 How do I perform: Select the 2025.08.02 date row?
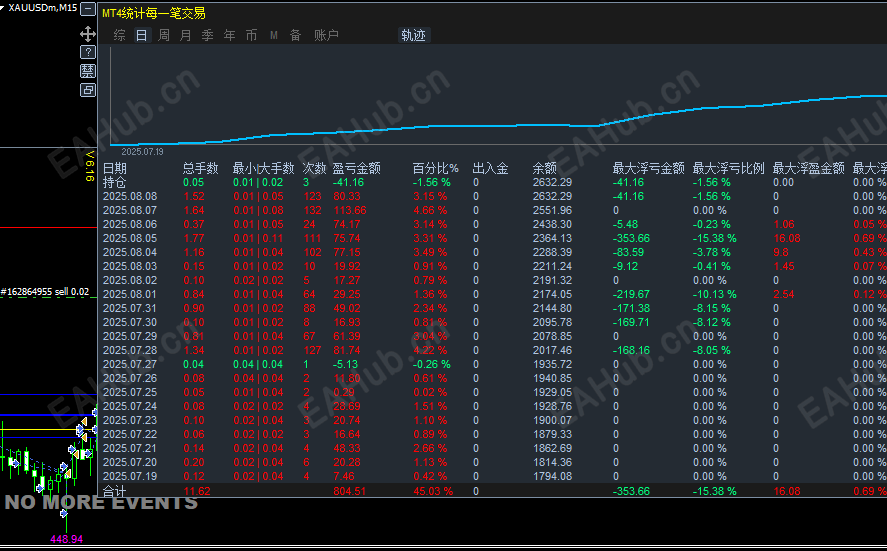pos(492,281)
